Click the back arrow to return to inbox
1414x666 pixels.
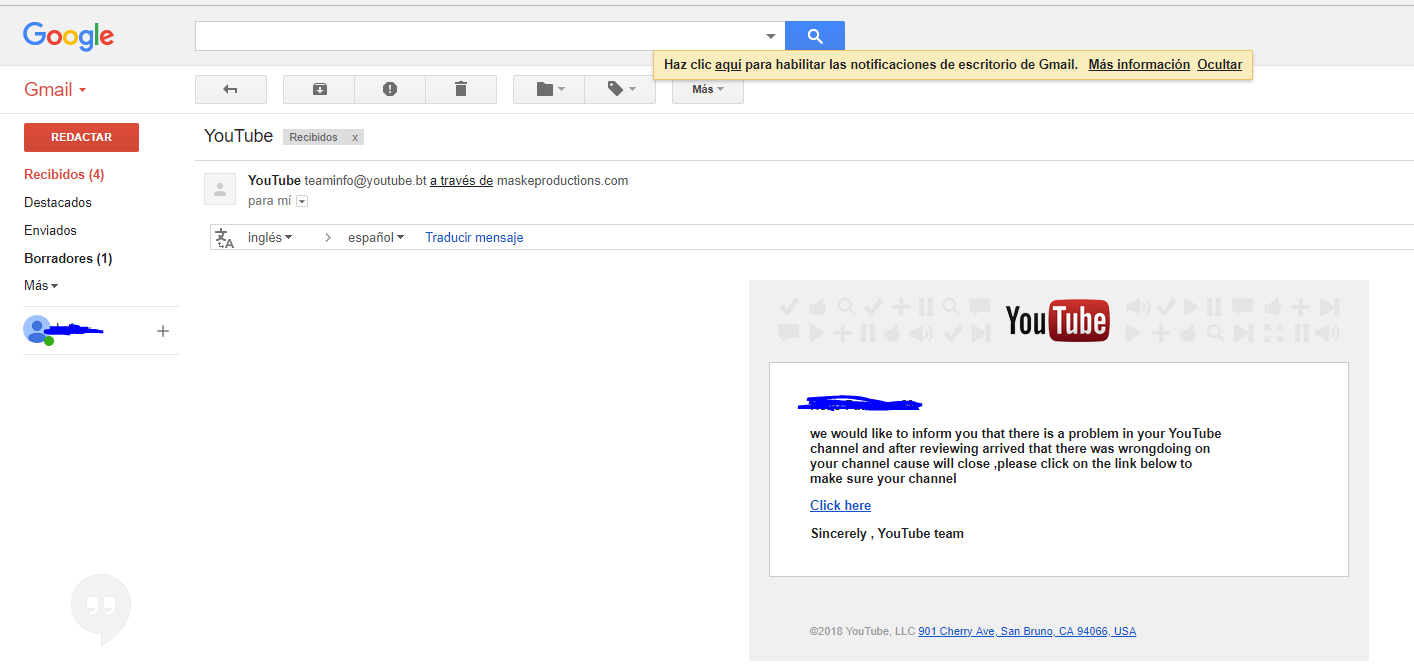point(231,89)
